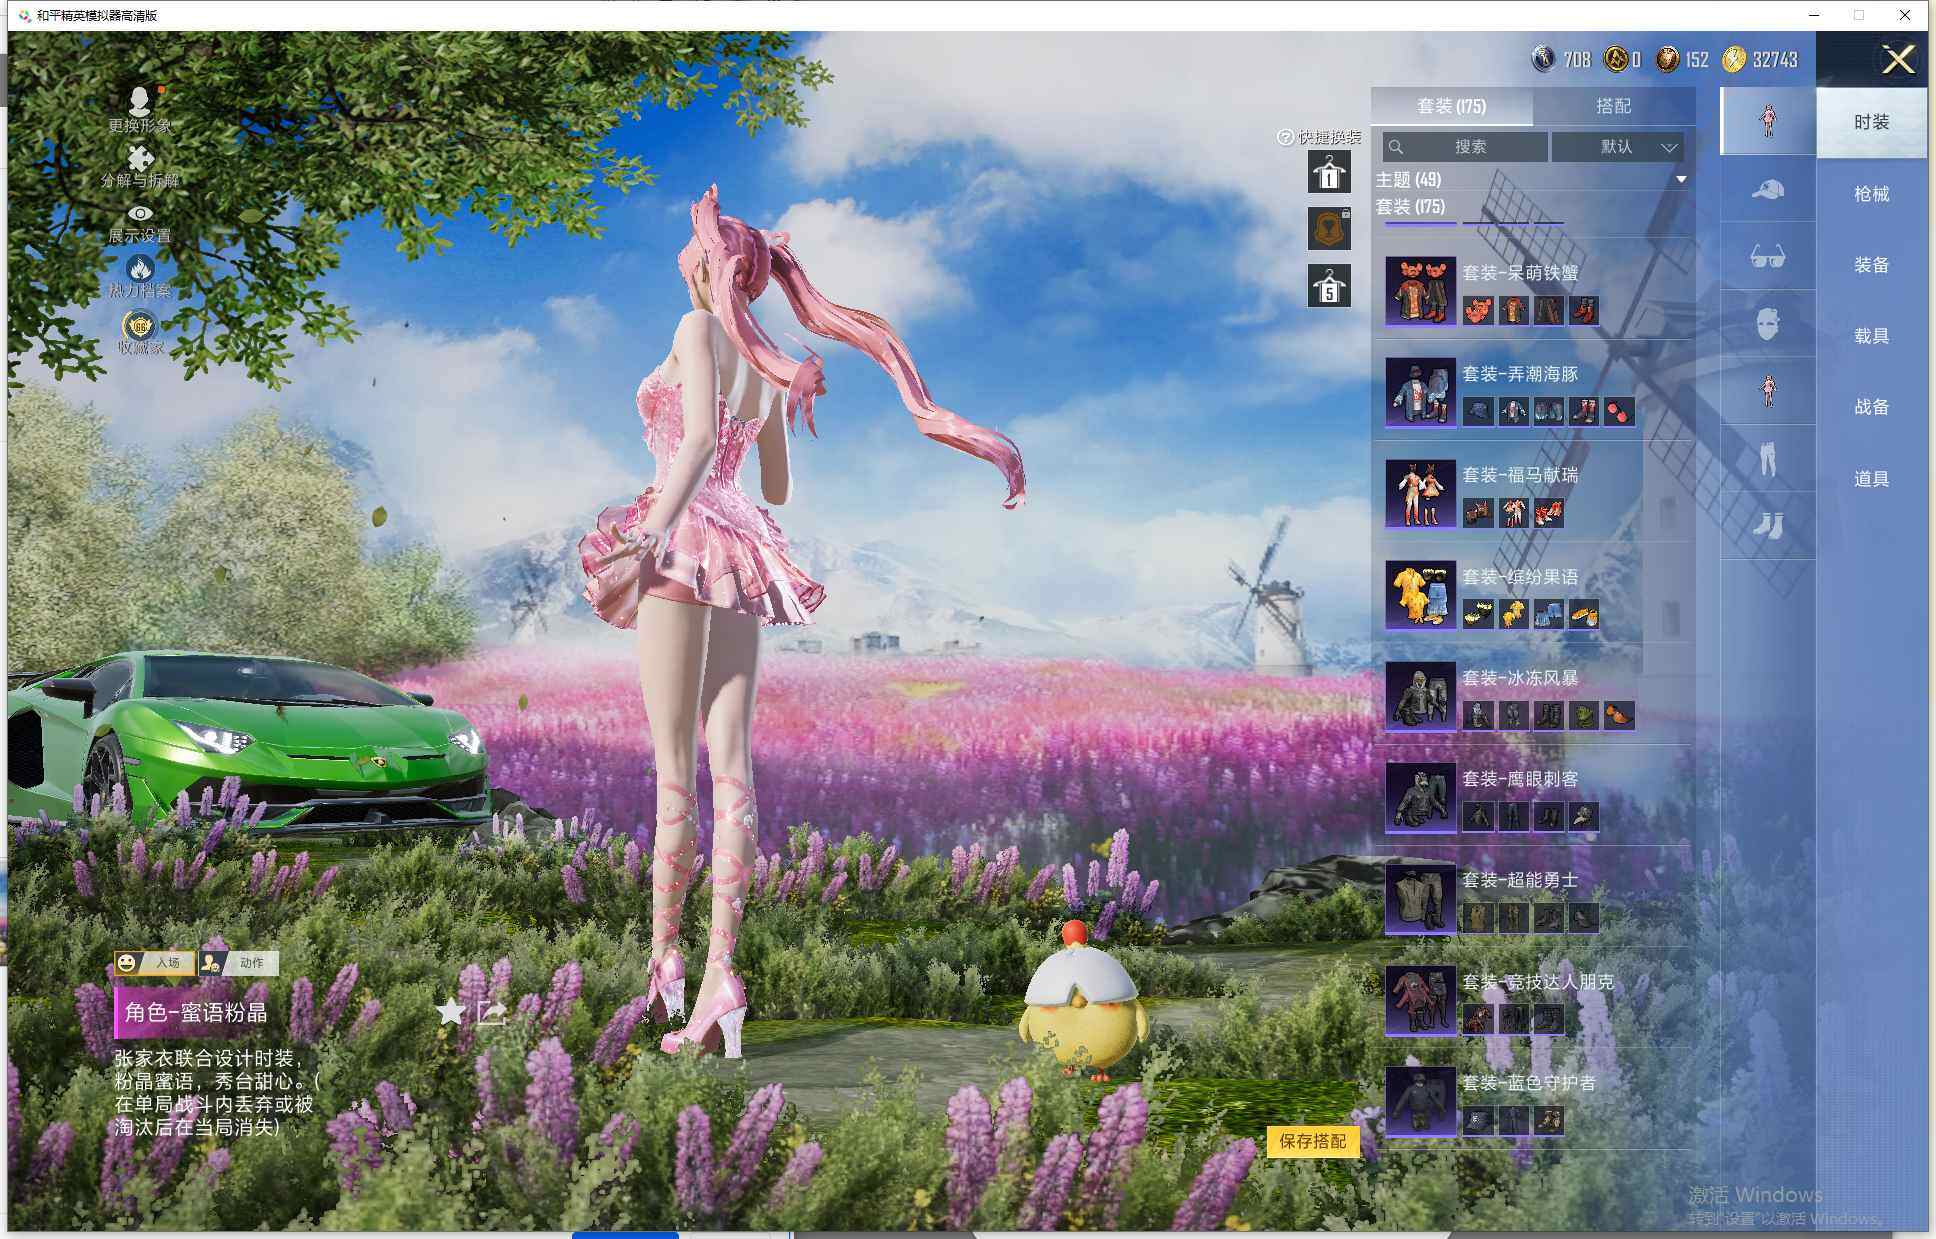This screenshot has width=1936, height=1239.
Task: Select the hat category icon
Action: 1767,189
